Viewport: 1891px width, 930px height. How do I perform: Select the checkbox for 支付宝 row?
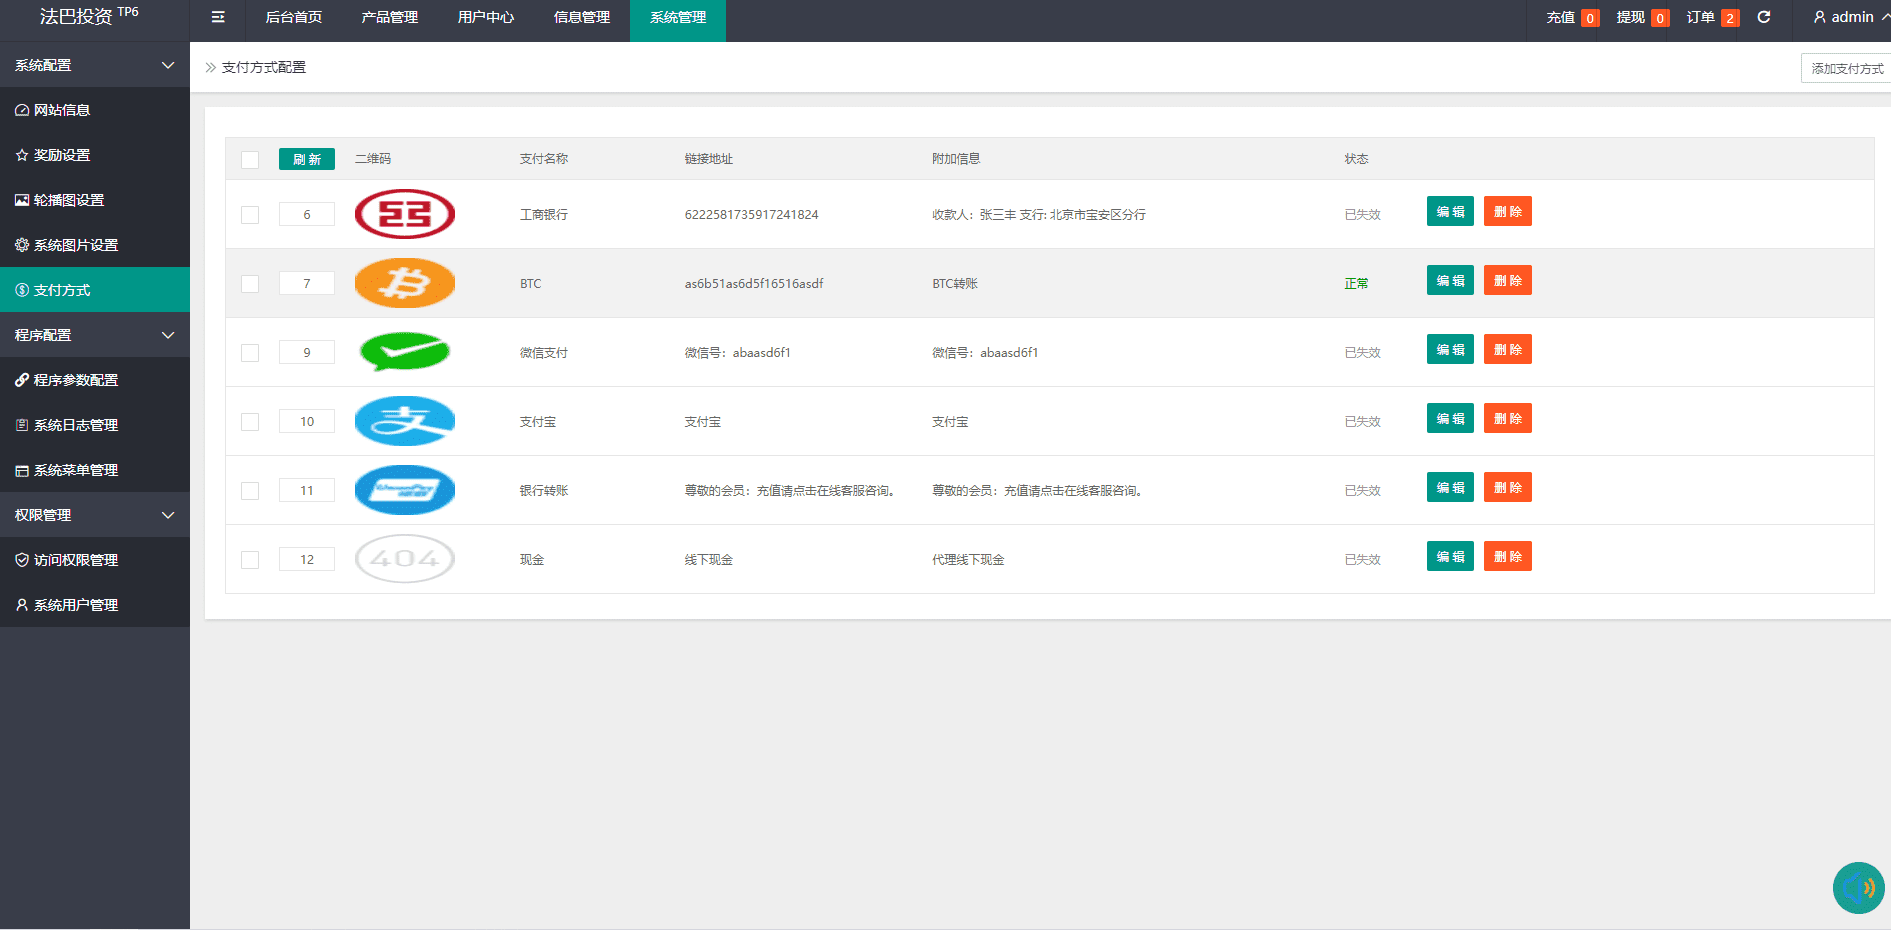point(250,422)
